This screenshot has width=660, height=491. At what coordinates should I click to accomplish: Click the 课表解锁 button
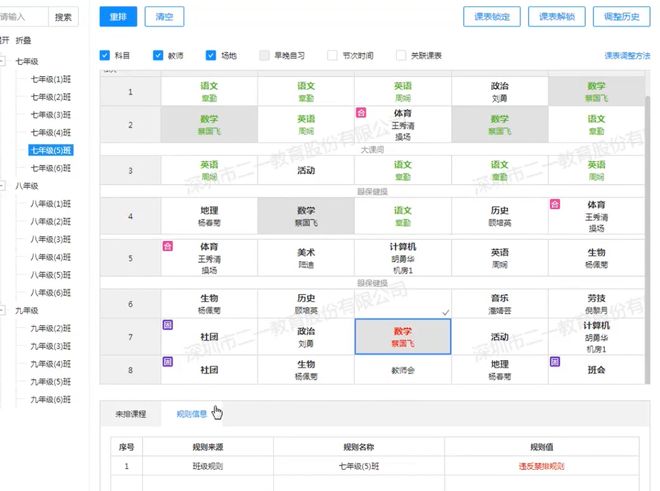point(556,17)
